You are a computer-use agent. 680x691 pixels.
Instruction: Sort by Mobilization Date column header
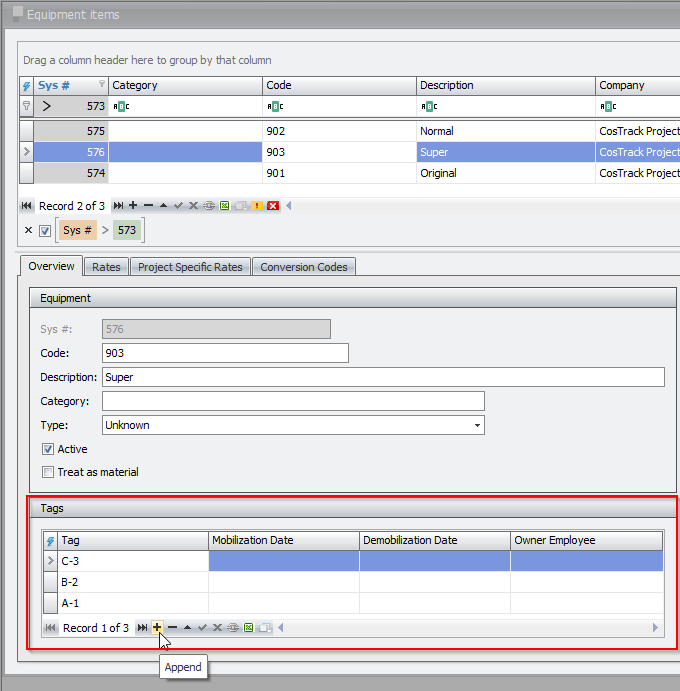[284, 541]
